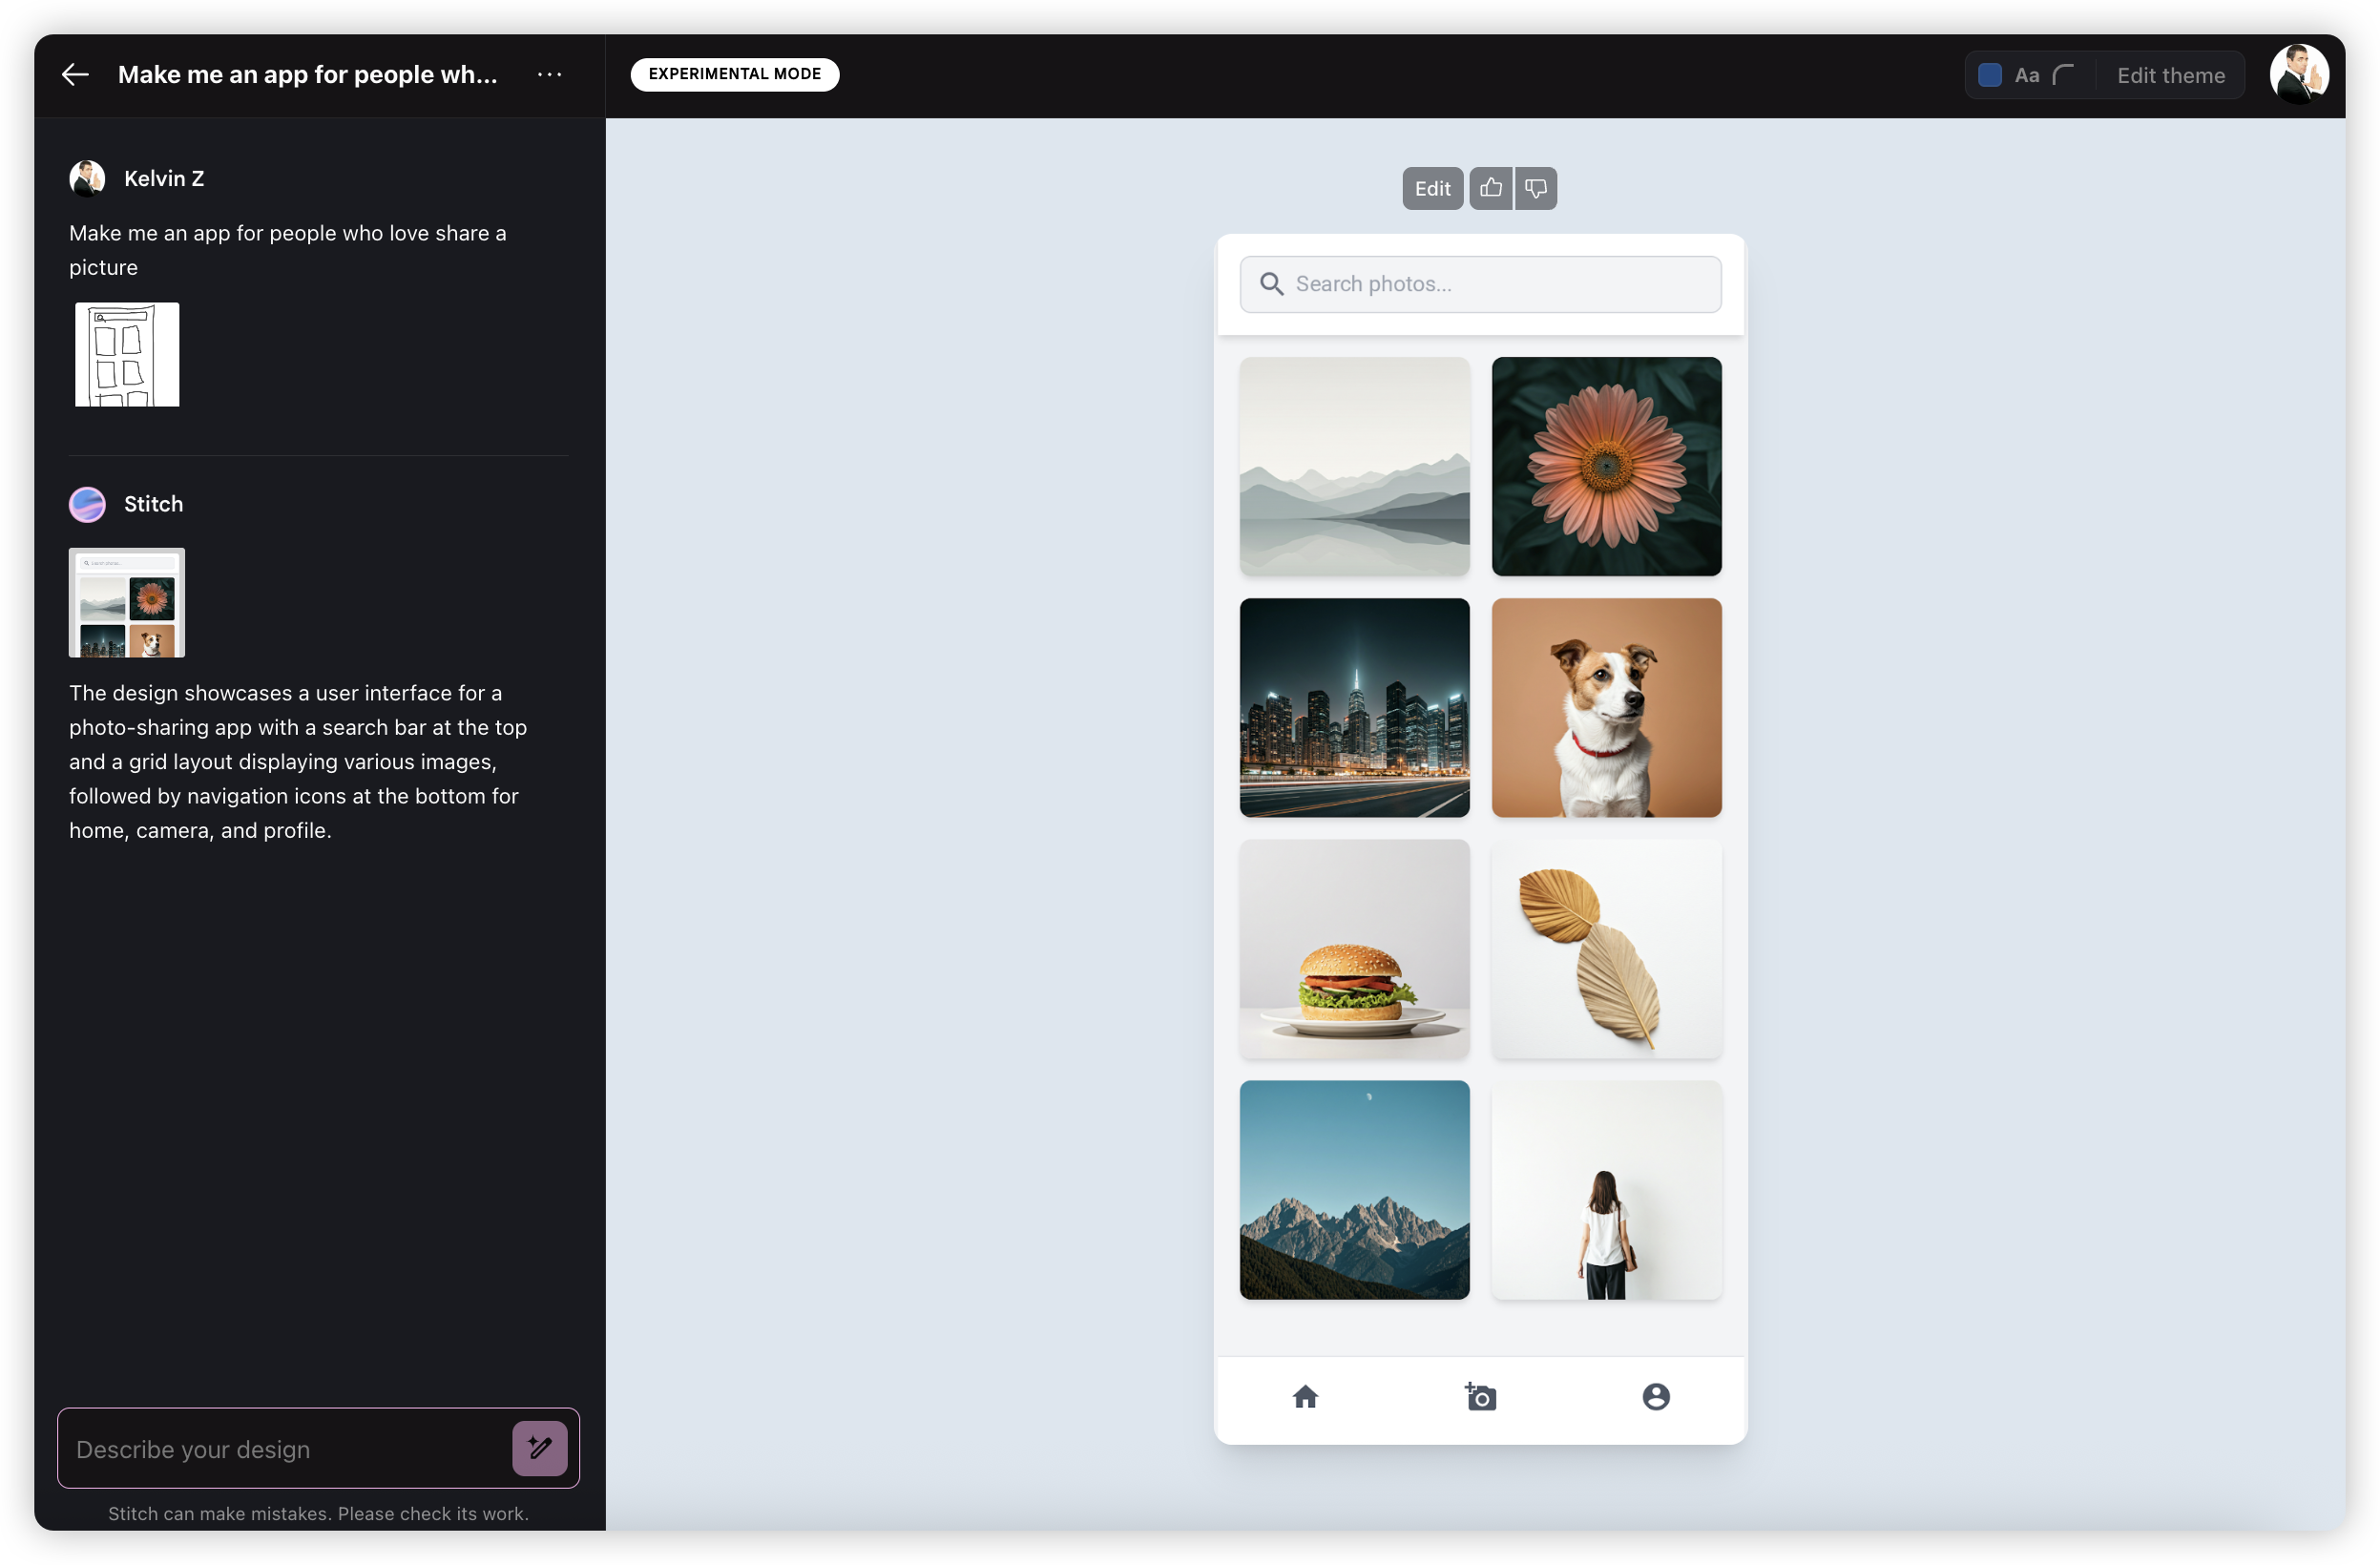Viewport: 2380px width, 1565px height.
Task: Click the magic wand generate button
Action: point(540,1448)
